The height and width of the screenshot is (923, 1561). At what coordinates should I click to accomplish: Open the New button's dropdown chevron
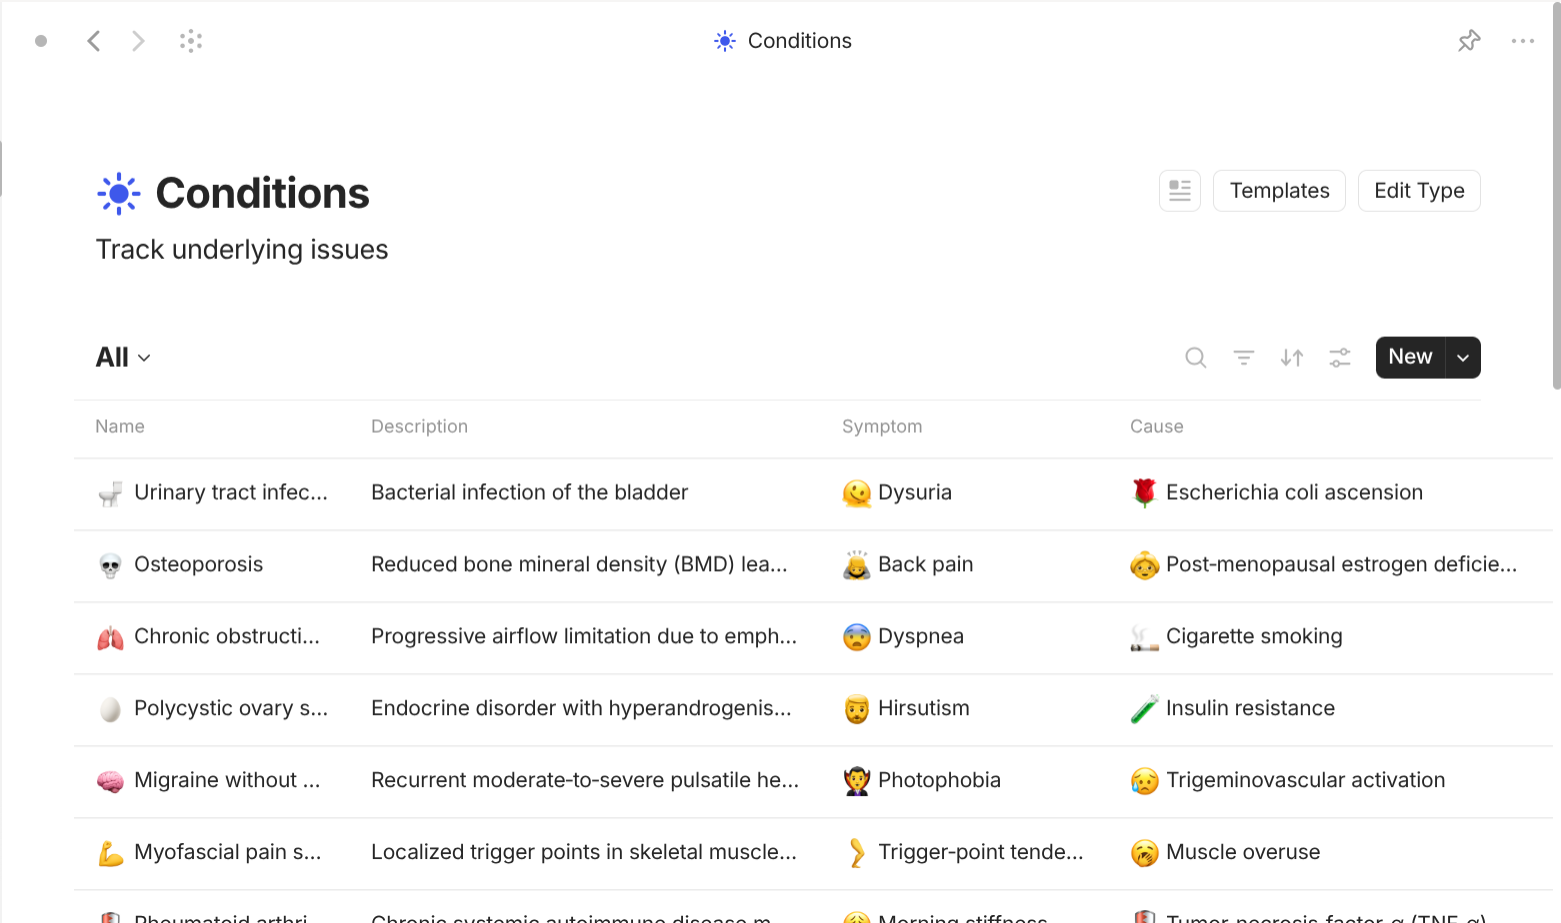pyautogui.click(x=1462, y=357)
